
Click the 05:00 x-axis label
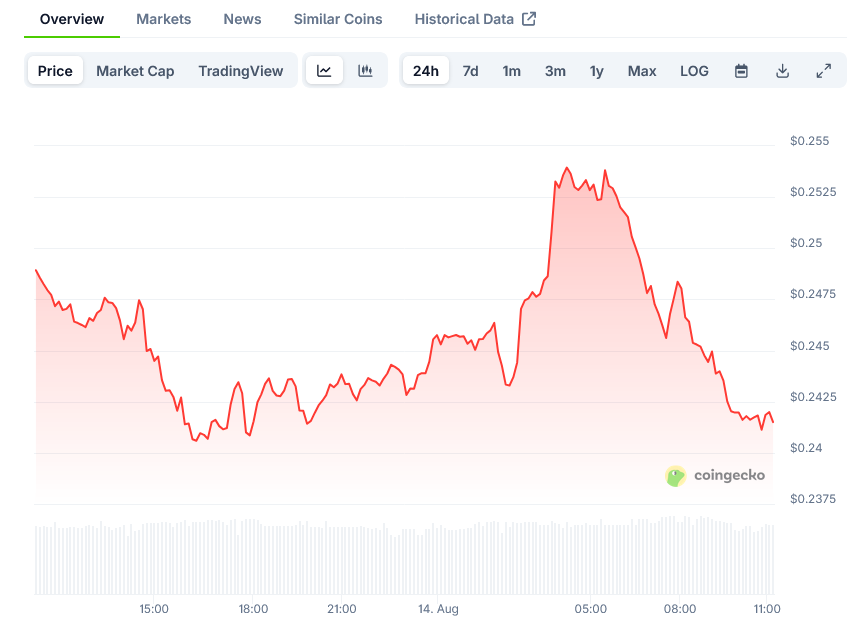coord(590,609)
